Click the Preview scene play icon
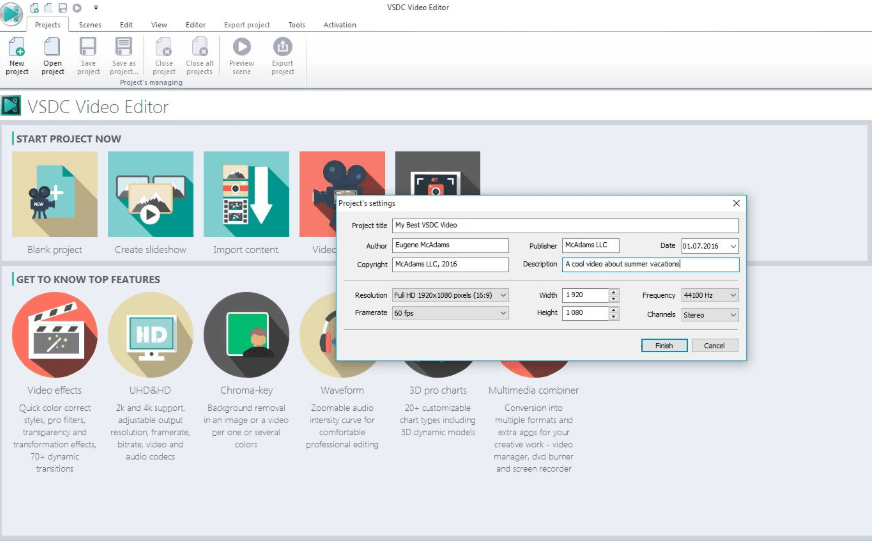 click(x=241, y=47)
